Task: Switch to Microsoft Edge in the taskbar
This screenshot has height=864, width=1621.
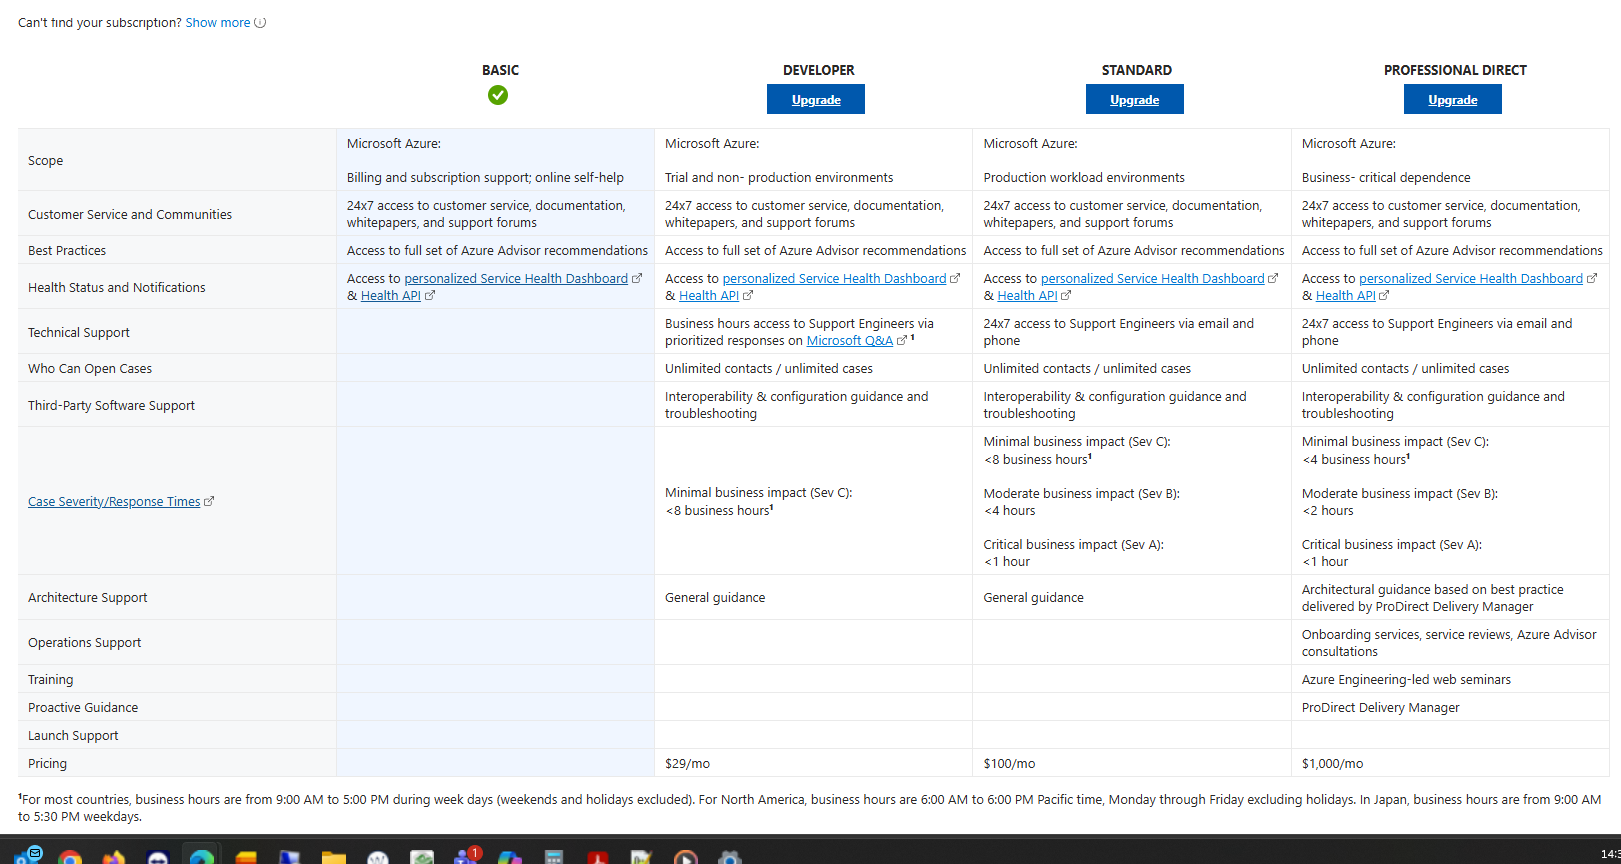Action: tap(202, 858)
